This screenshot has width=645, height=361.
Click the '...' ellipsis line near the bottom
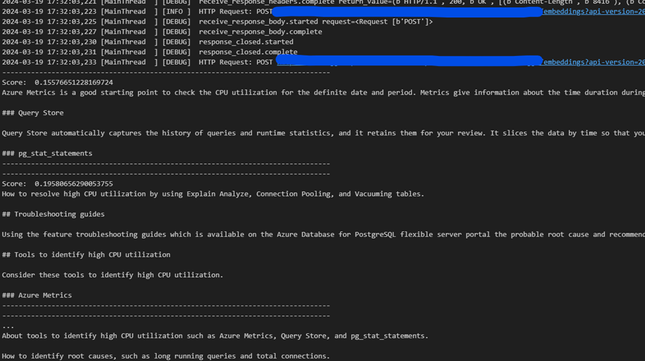click(8, 326)
